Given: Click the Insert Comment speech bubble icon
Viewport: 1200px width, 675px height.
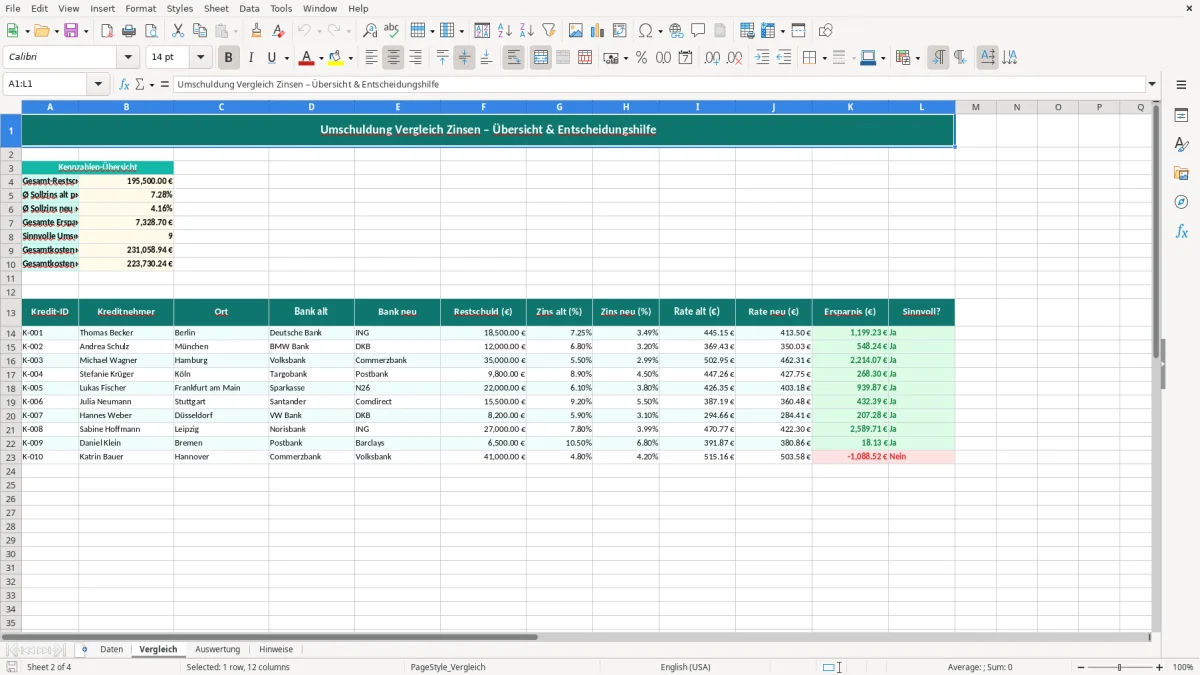Looking at the screenshot, I should pyautogui.click(x=698, y=31).
